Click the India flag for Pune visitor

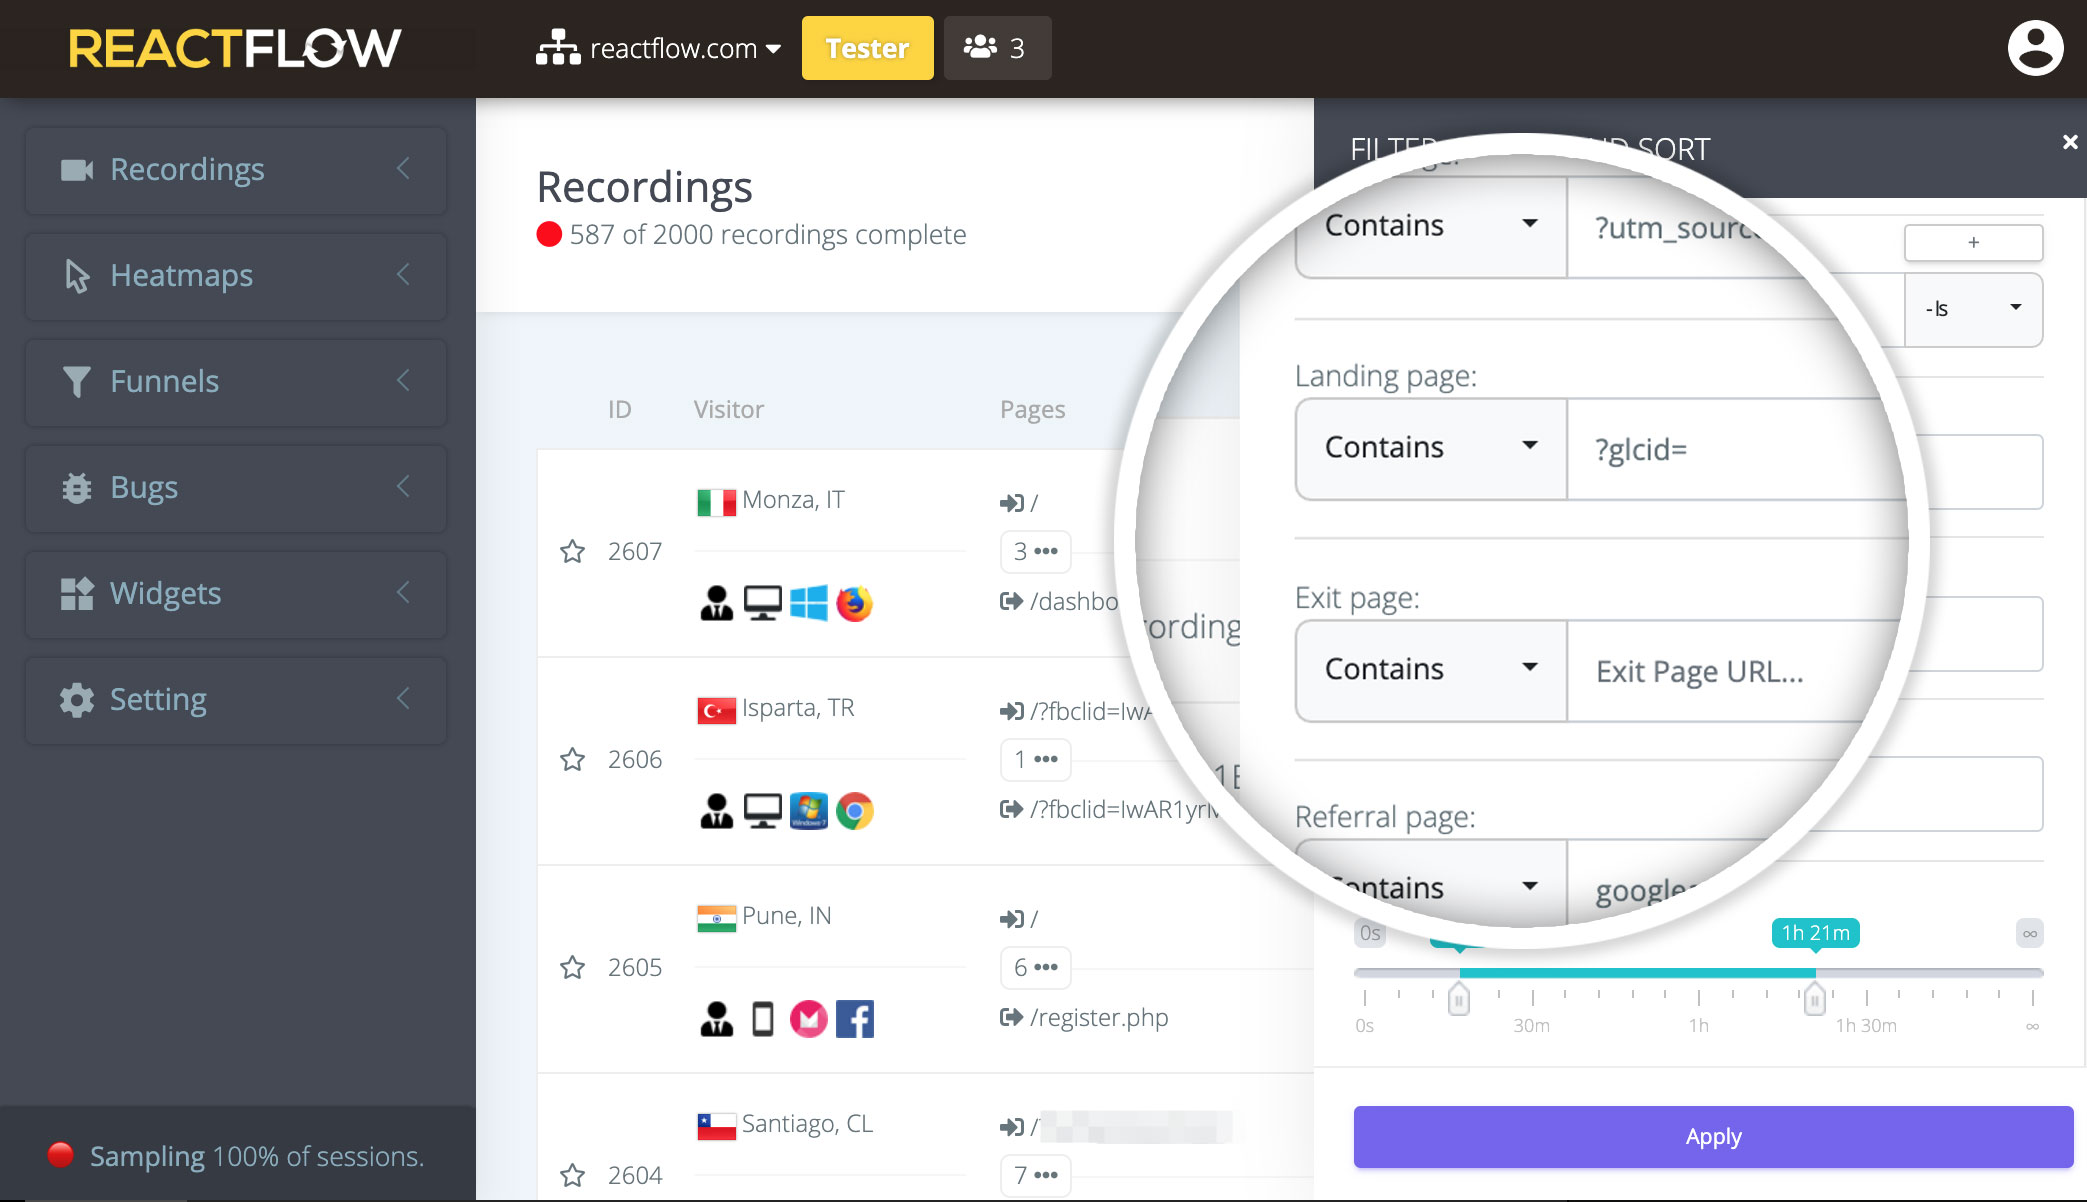[716, 918]
